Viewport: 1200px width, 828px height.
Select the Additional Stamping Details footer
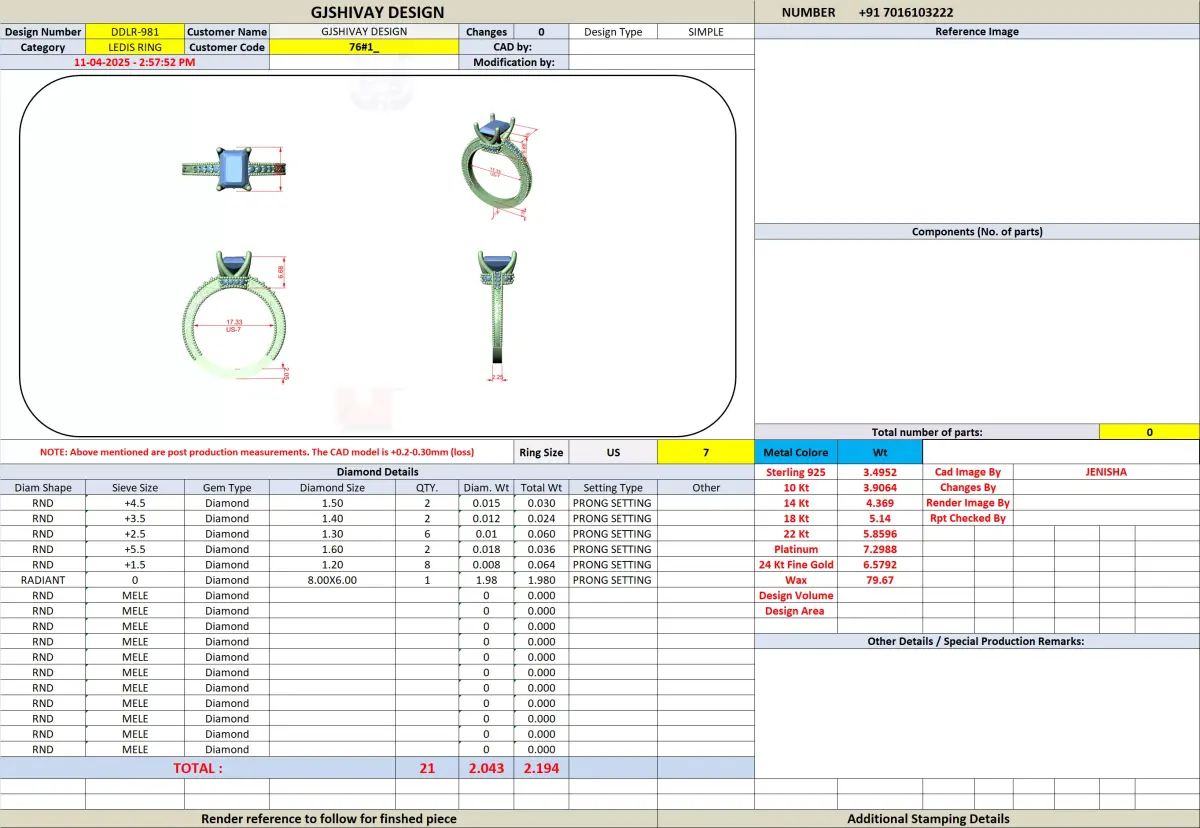(x=928, y=818)
